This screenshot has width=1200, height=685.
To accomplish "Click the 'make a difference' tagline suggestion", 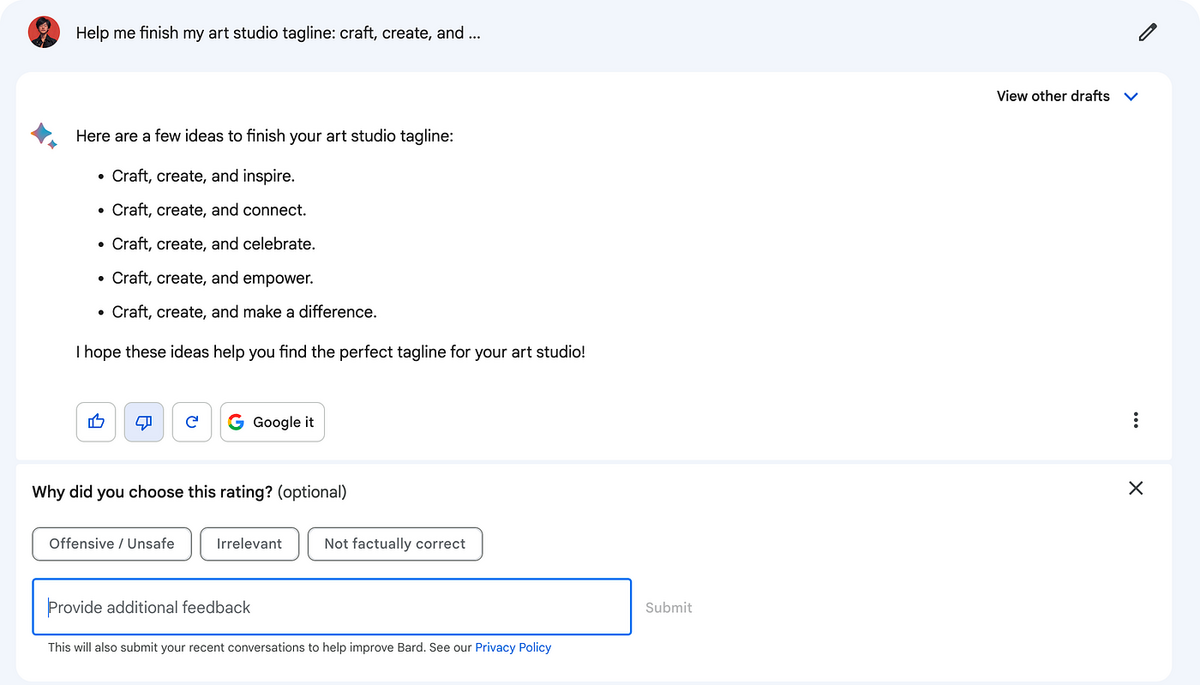I will pyautogui.click(x=244, y=312).
